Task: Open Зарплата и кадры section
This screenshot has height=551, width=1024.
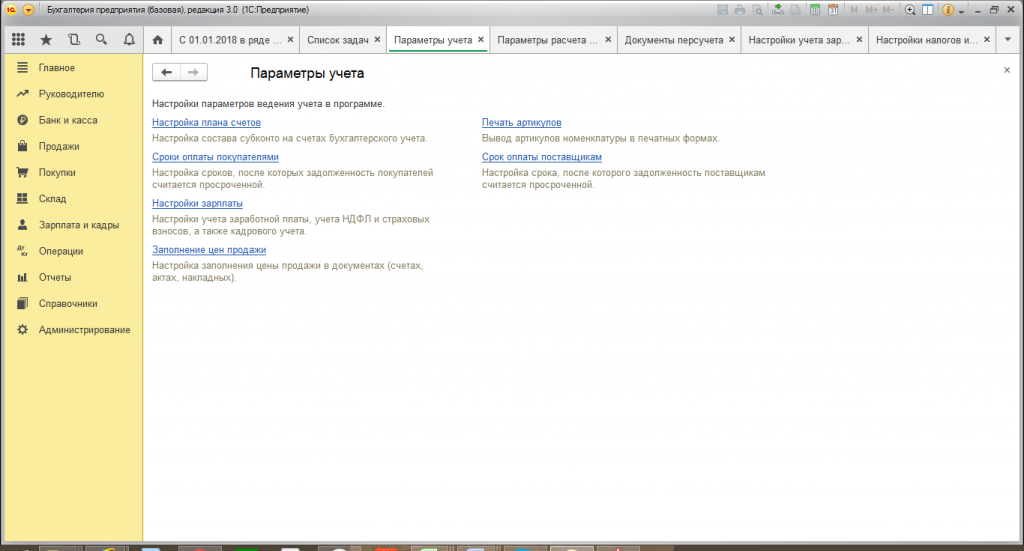Action: coord(79,225)
